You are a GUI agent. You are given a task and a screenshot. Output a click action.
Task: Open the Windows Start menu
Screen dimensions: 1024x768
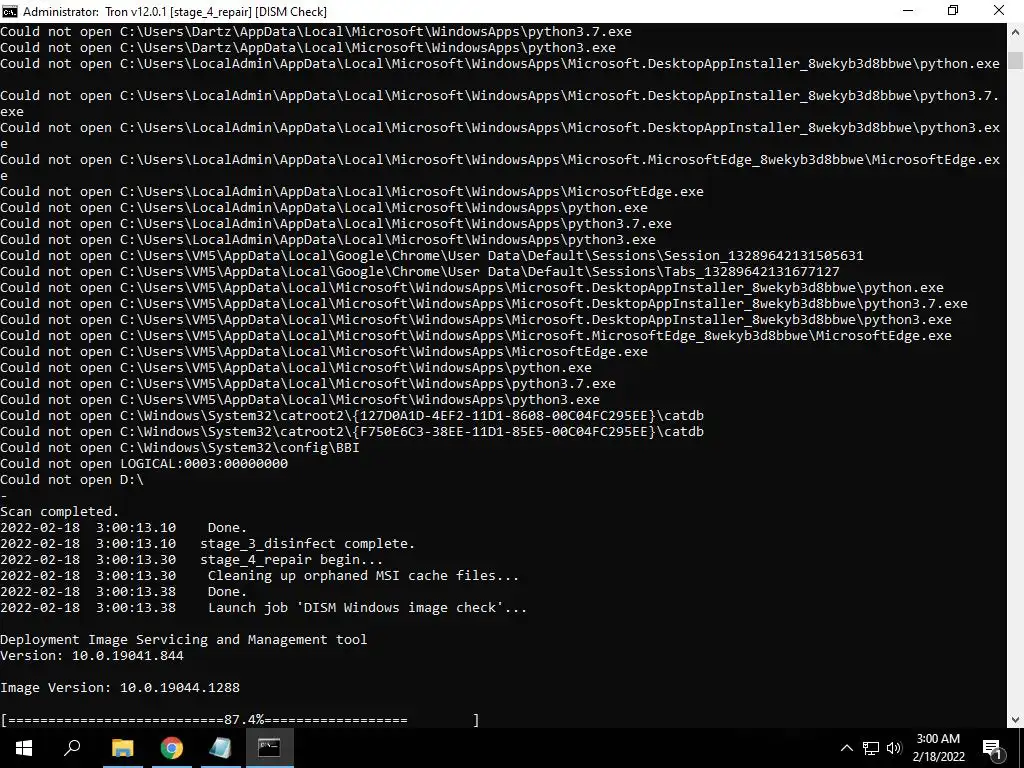coord(24,748)
